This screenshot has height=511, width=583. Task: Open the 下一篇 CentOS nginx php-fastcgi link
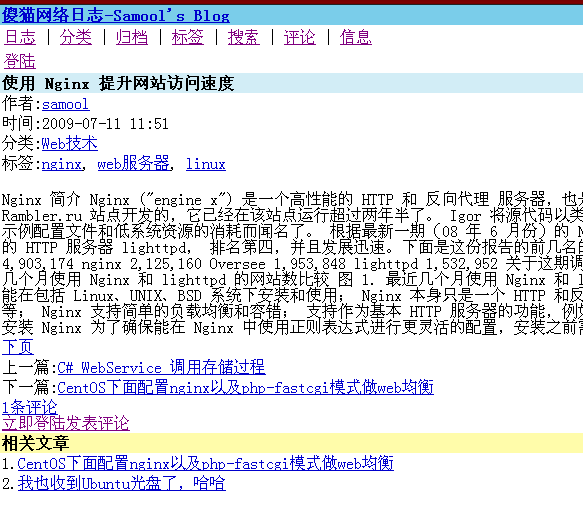(245, 388)
